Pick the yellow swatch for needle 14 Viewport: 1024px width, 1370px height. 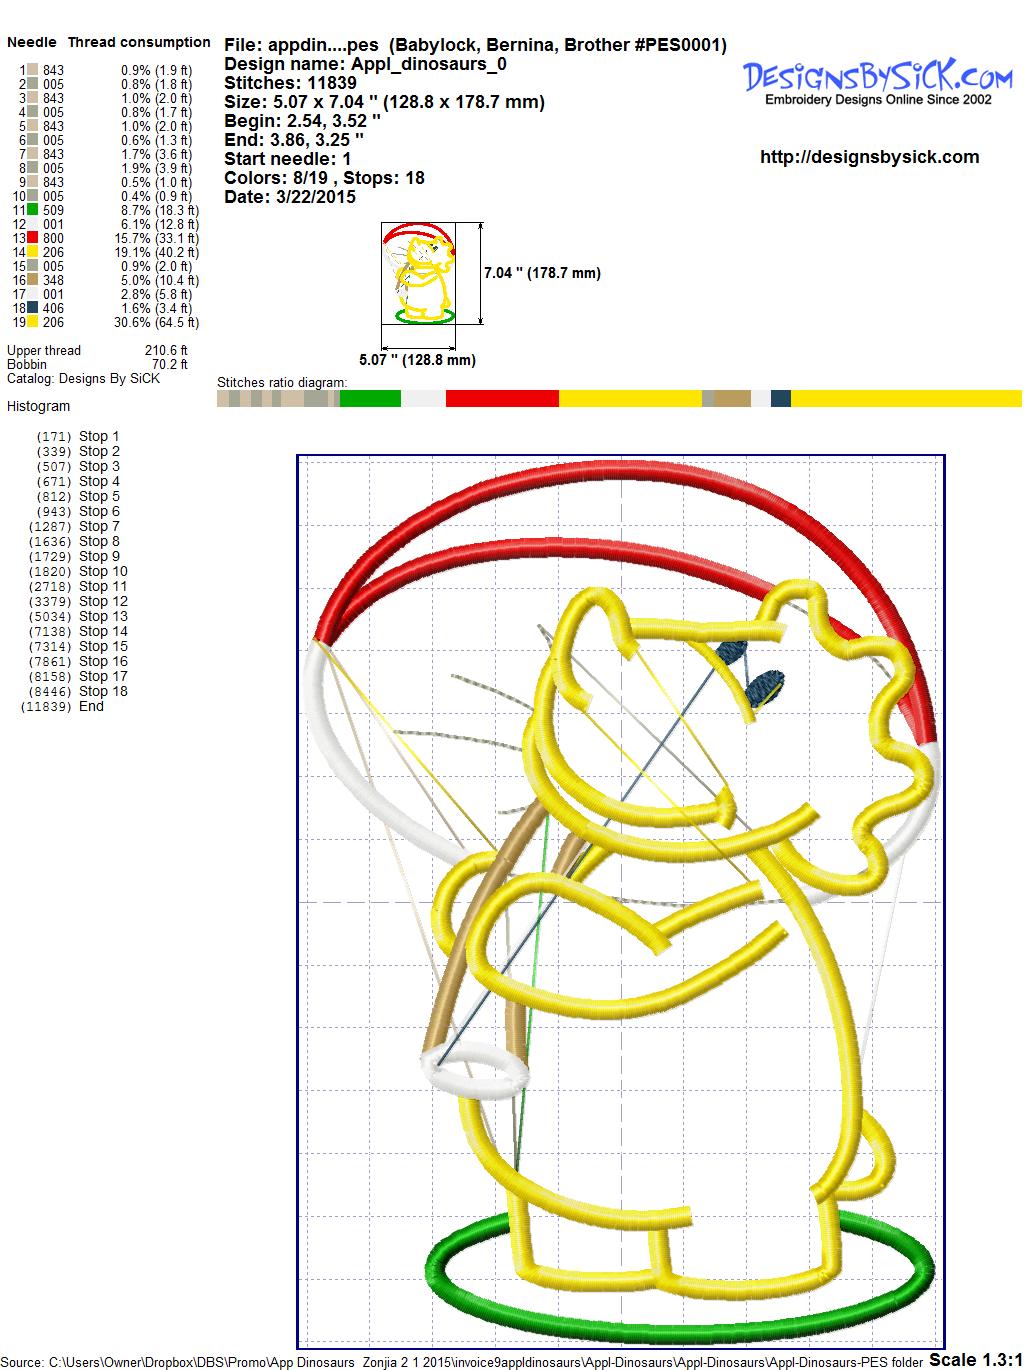[x=33, y=252]
